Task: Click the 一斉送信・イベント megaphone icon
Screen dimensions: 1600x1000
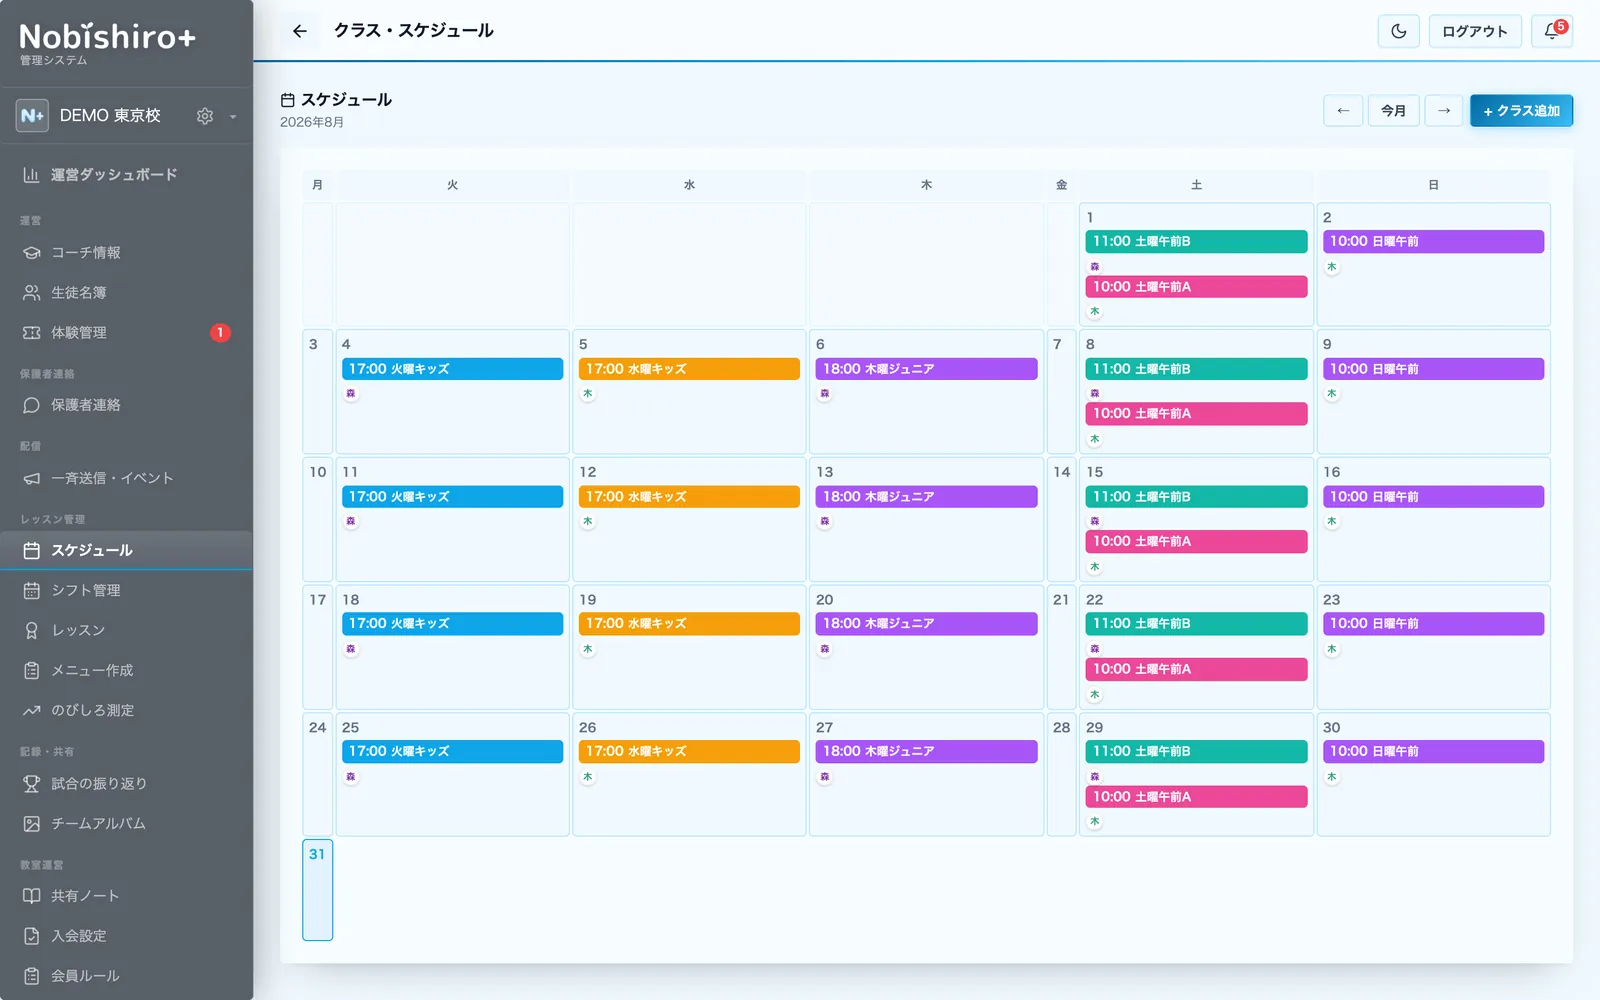Action: tap(32, 478)
